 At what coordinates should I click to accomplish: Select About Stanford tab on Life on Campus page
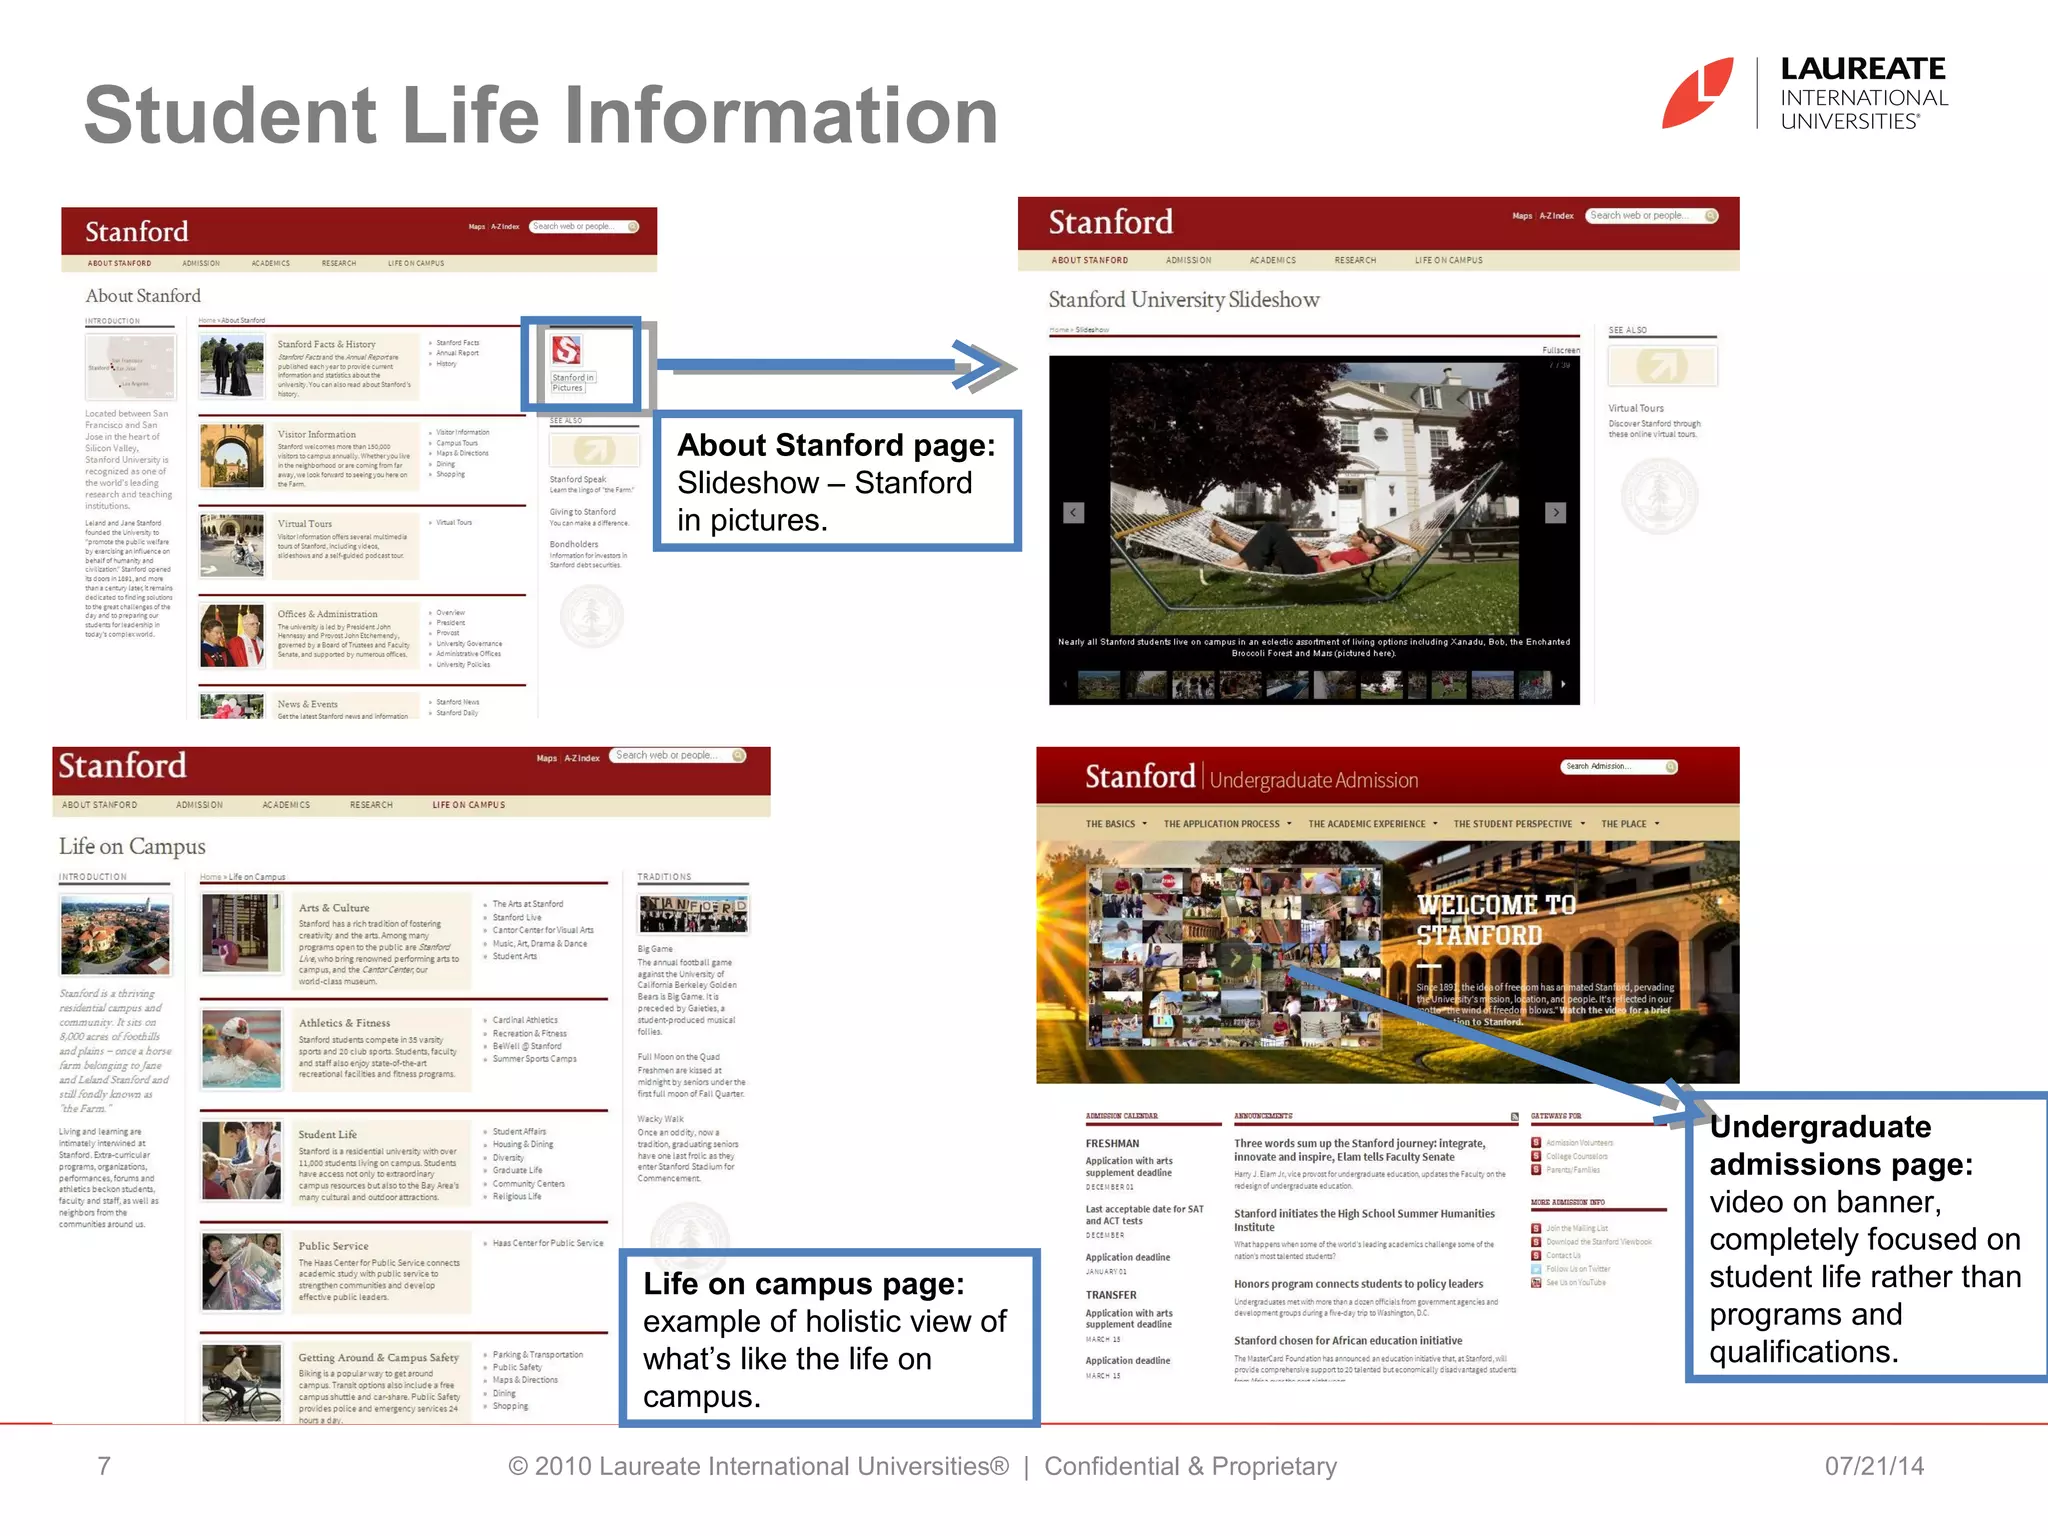[x=100, y=805]
